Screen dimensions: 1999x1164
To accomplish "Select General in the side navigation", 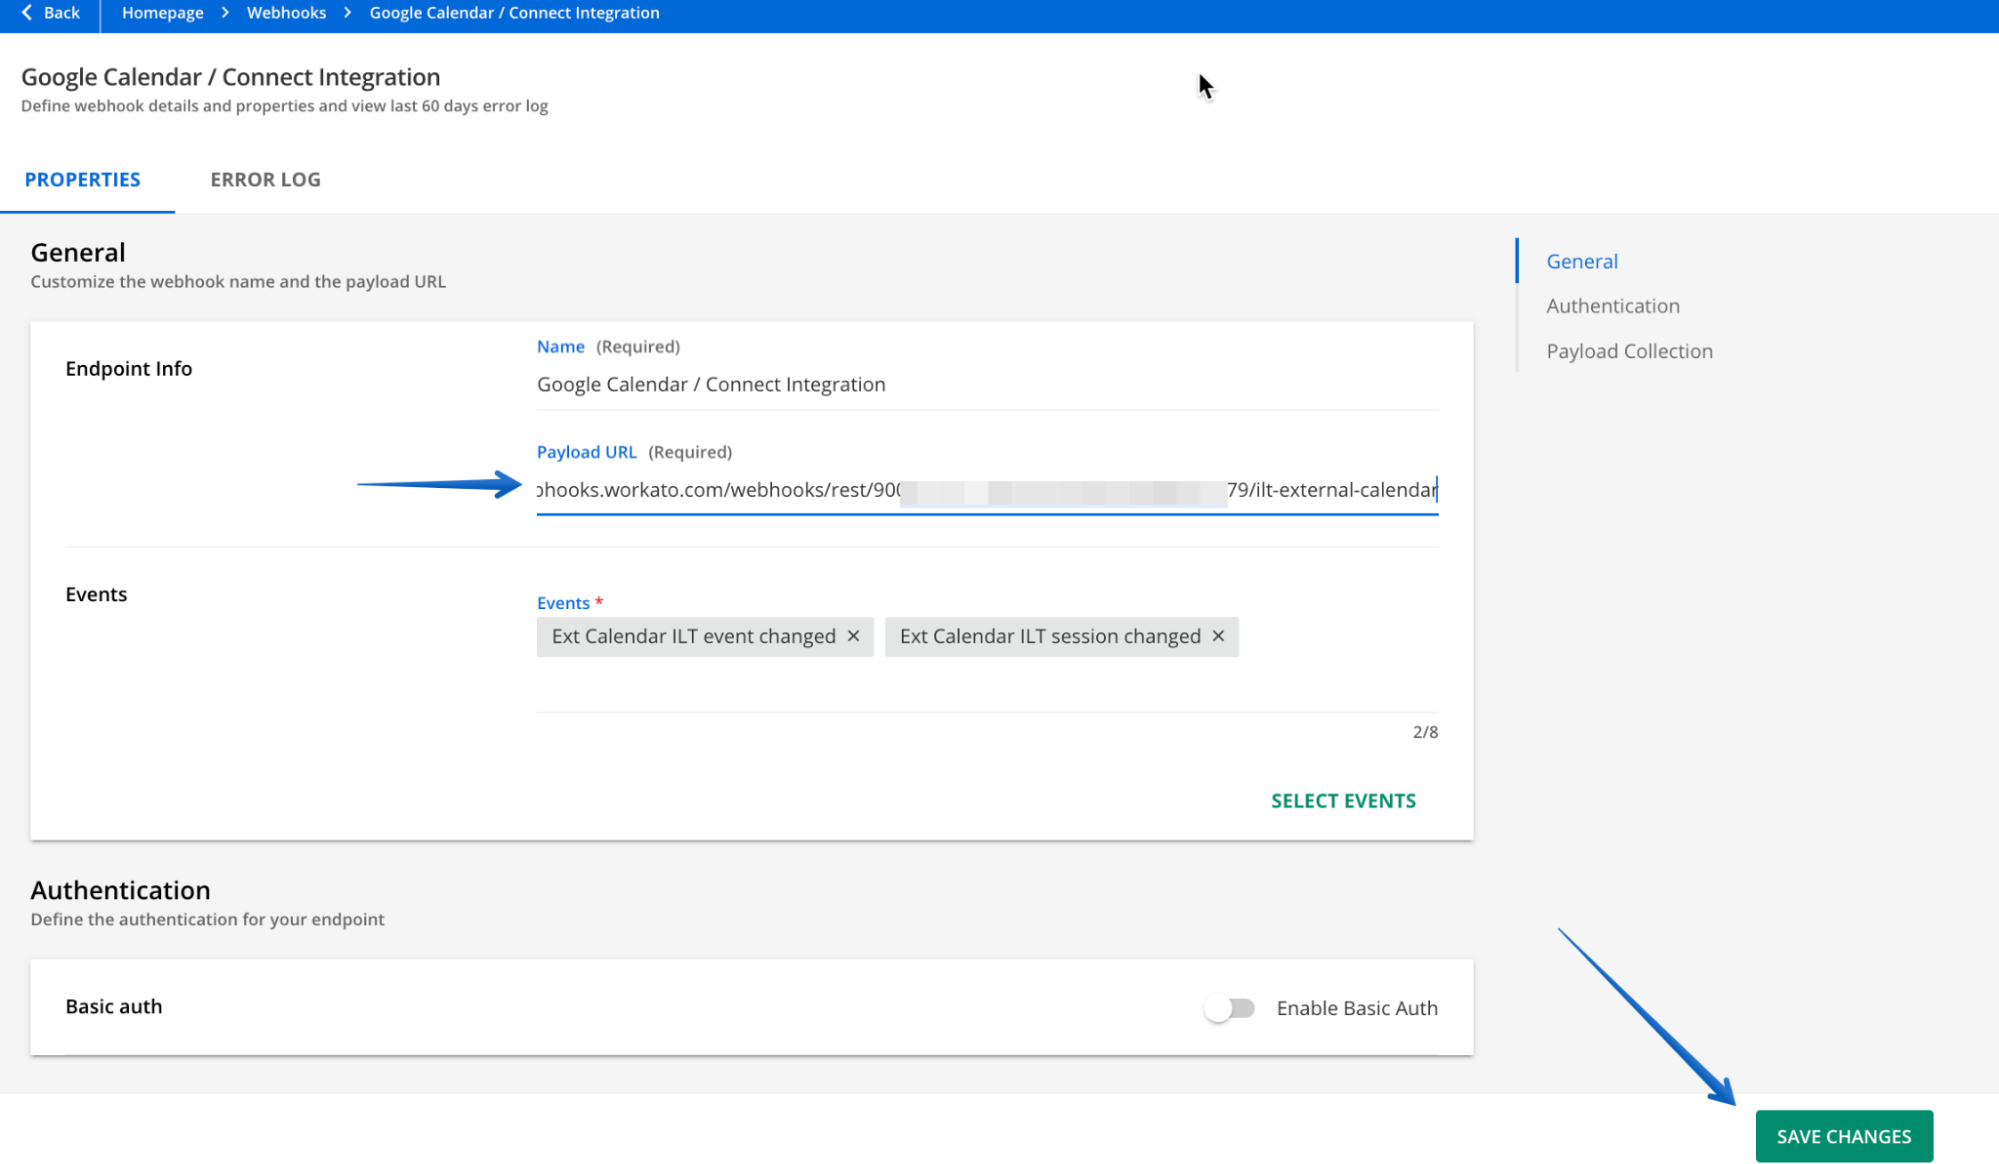I will coord(1580,260).
